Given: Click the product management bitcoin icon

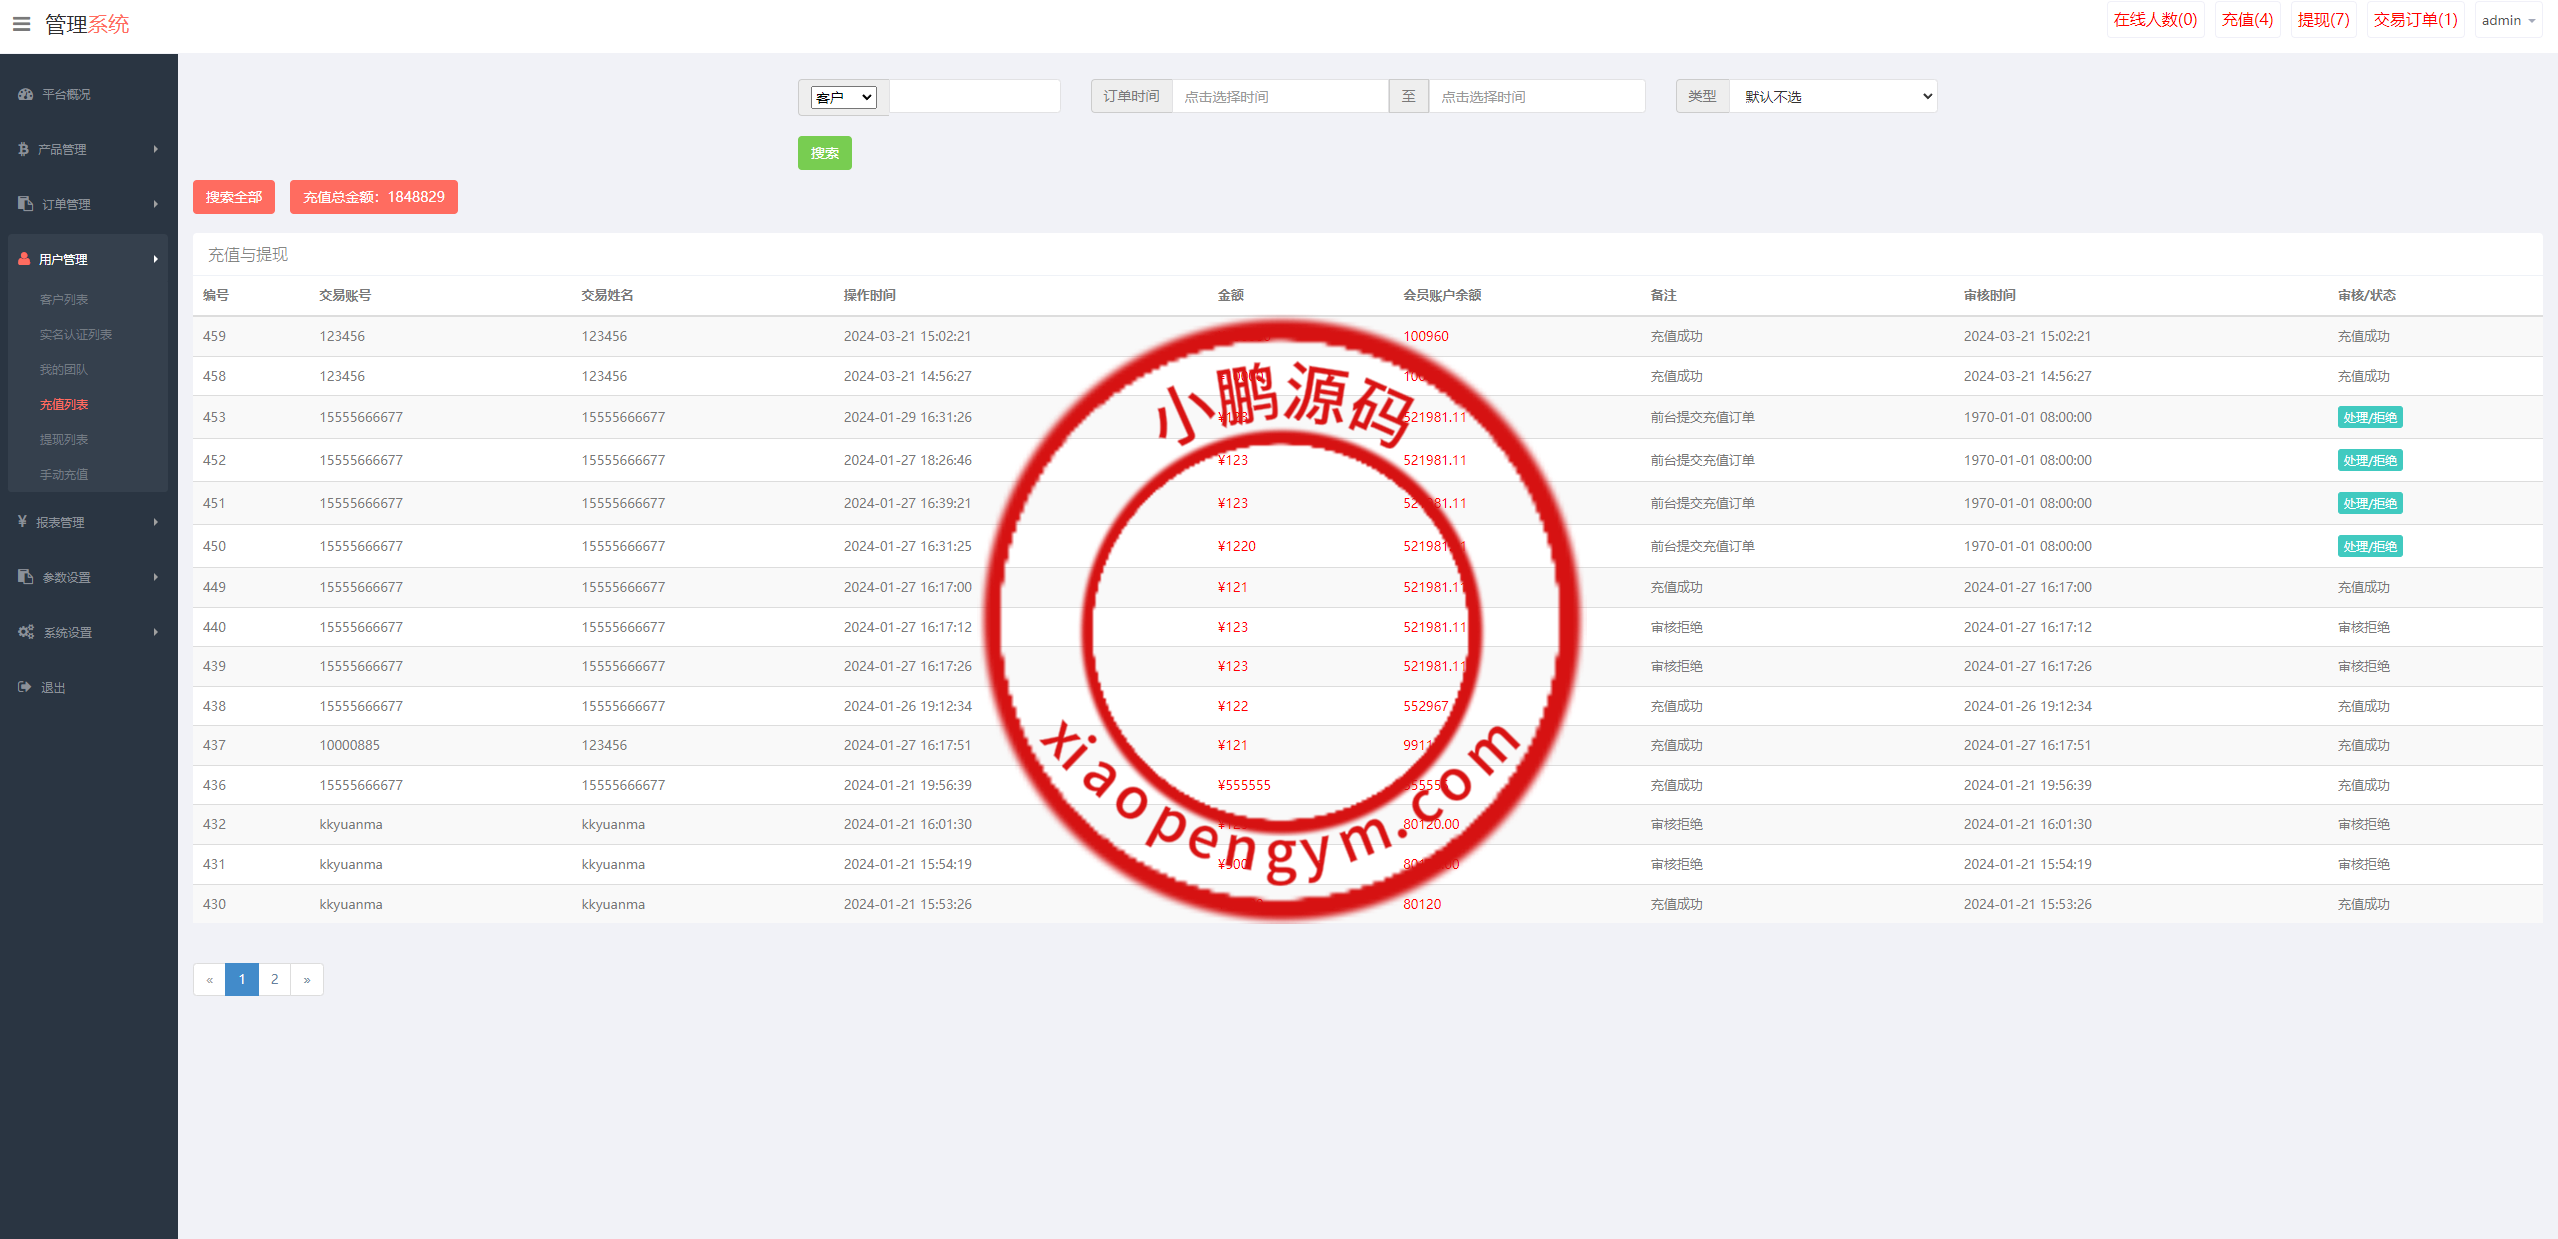Looking at the screenshot, I should pyautogui.click(x=23, y=149).
